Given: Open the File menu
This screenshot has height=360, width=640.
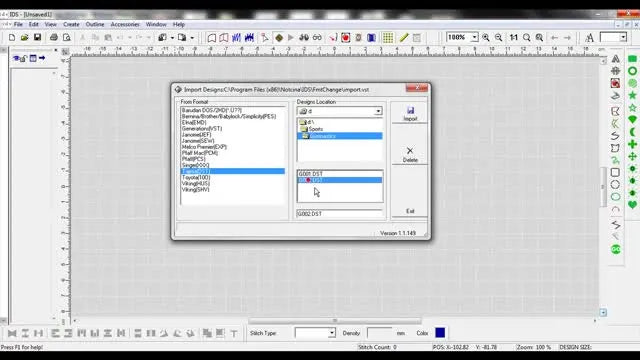Looking at the screenshot, I should click(x=18, y=24).
